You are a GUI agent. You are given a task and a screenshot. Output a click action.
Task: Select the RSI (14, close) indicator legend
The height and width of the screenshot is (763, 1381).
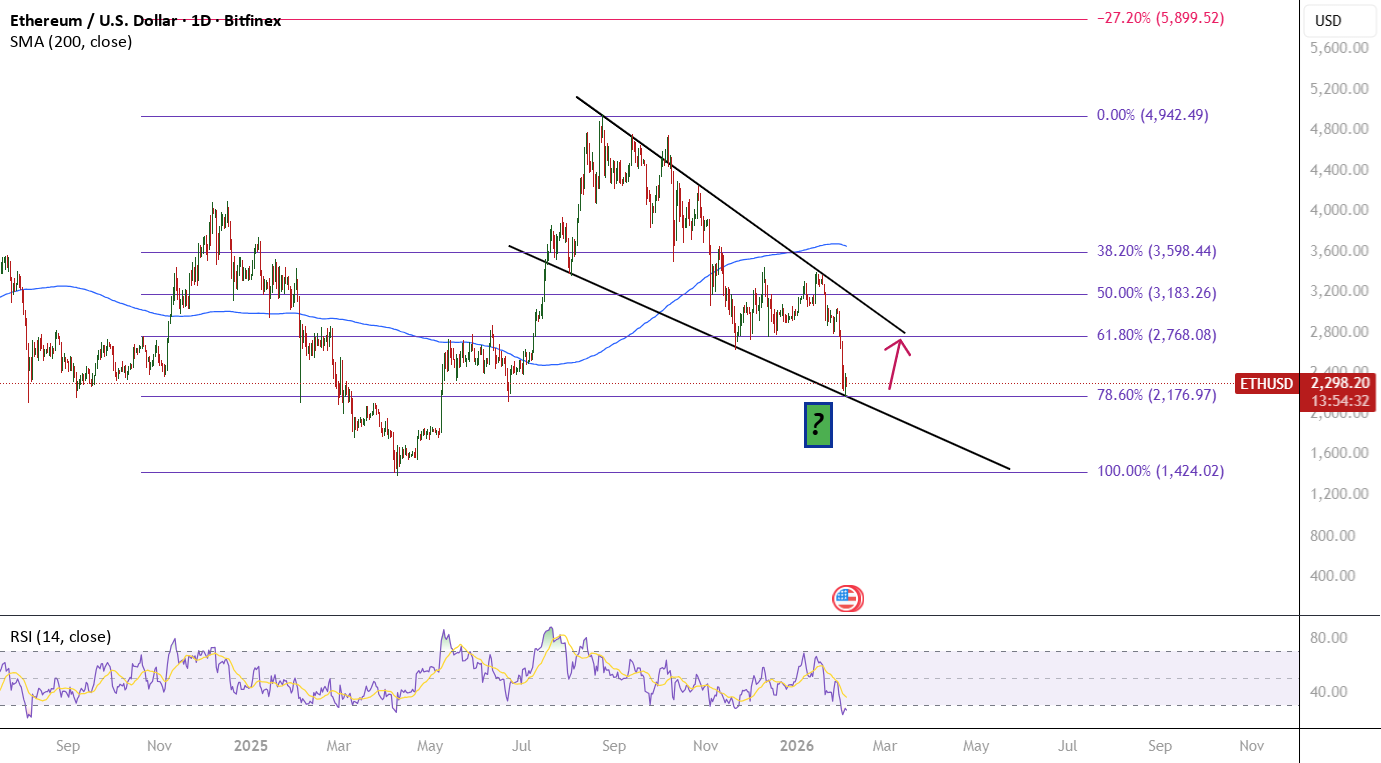click(61, 636)
